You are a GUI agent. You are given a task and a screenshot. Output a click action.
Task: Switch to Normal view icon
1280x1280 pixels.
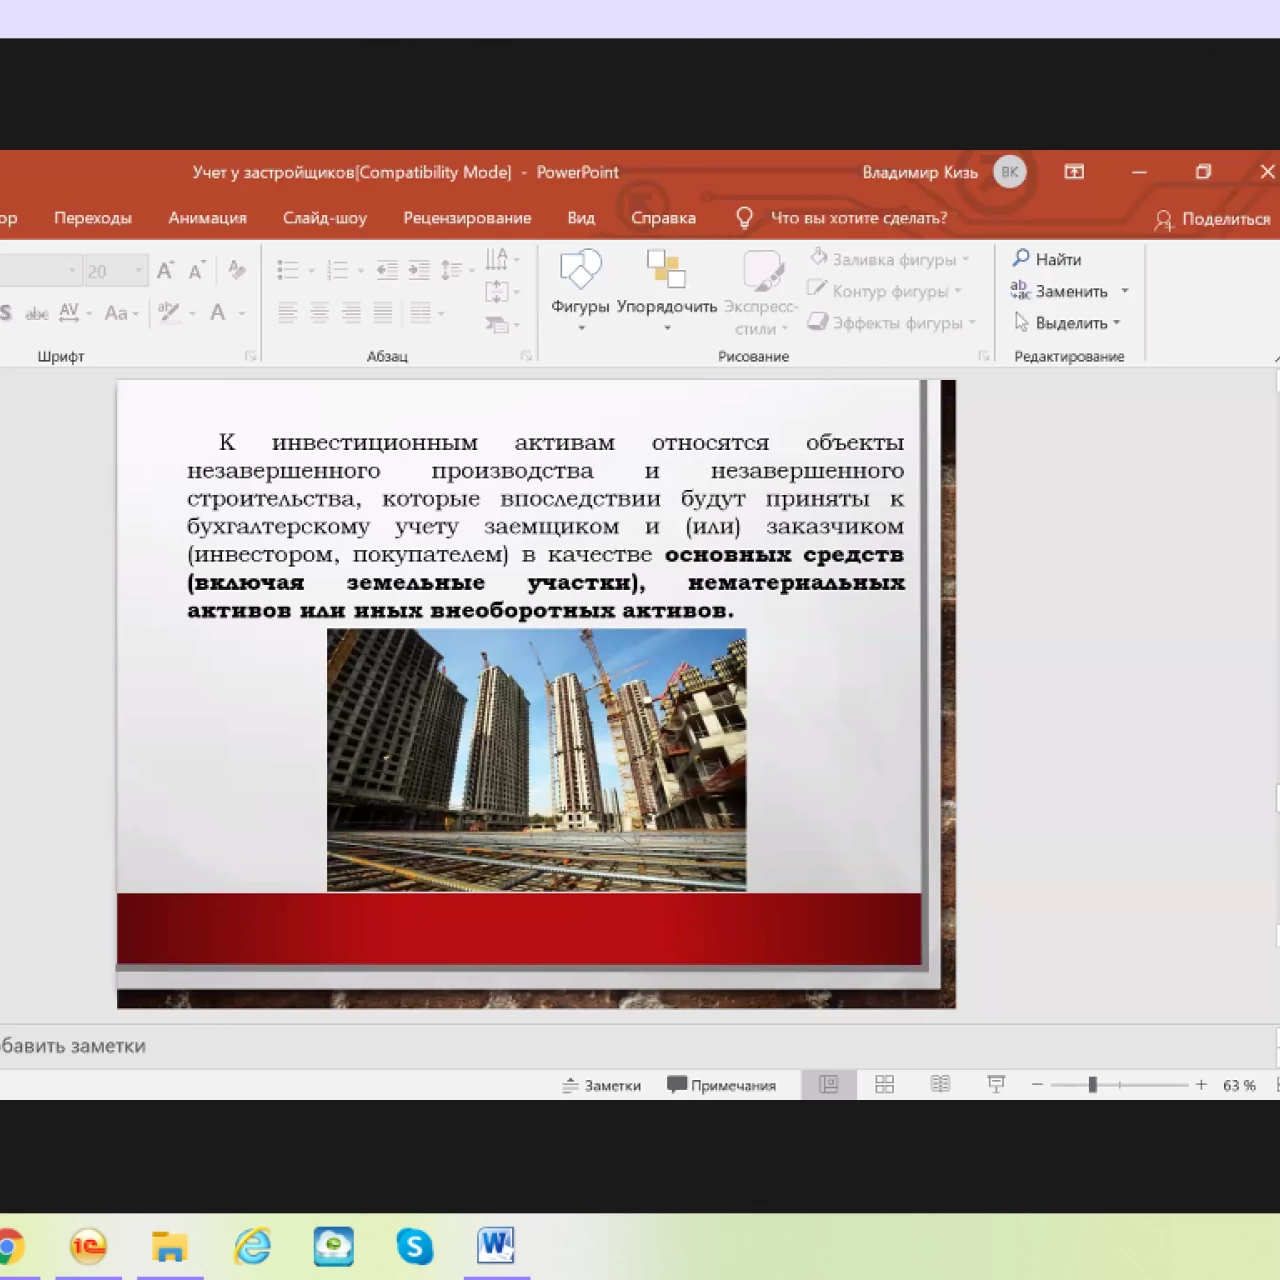[829, 1085]
